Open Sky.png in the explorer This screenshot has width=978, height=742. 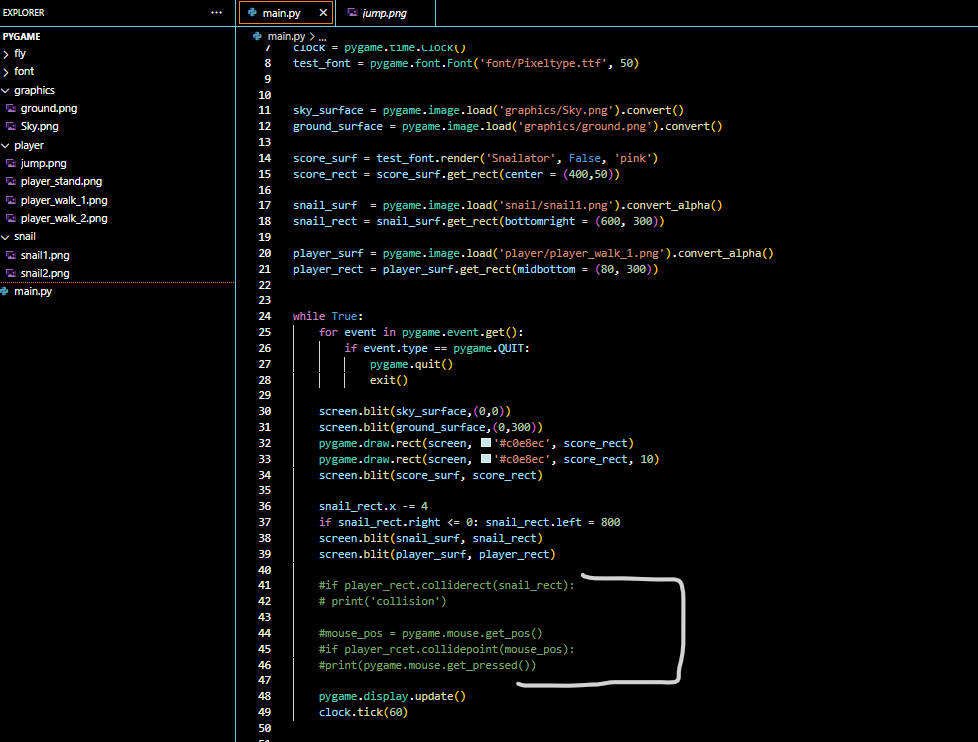coord(39,127)
